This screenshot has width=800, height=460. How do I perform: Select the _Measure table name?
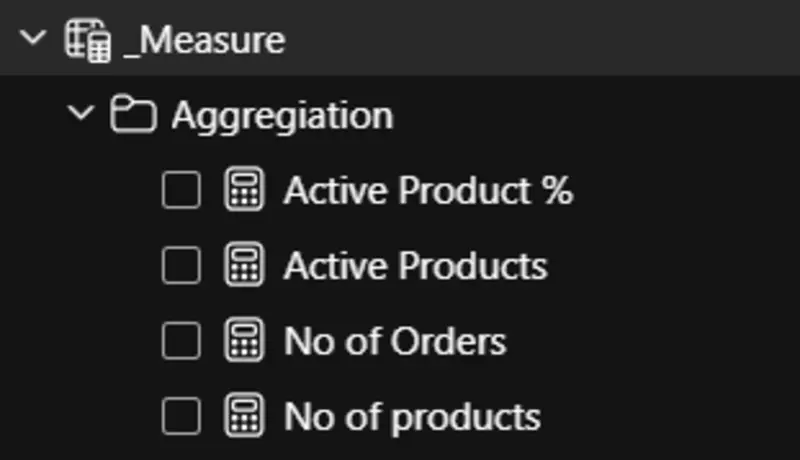click(204, 41)
